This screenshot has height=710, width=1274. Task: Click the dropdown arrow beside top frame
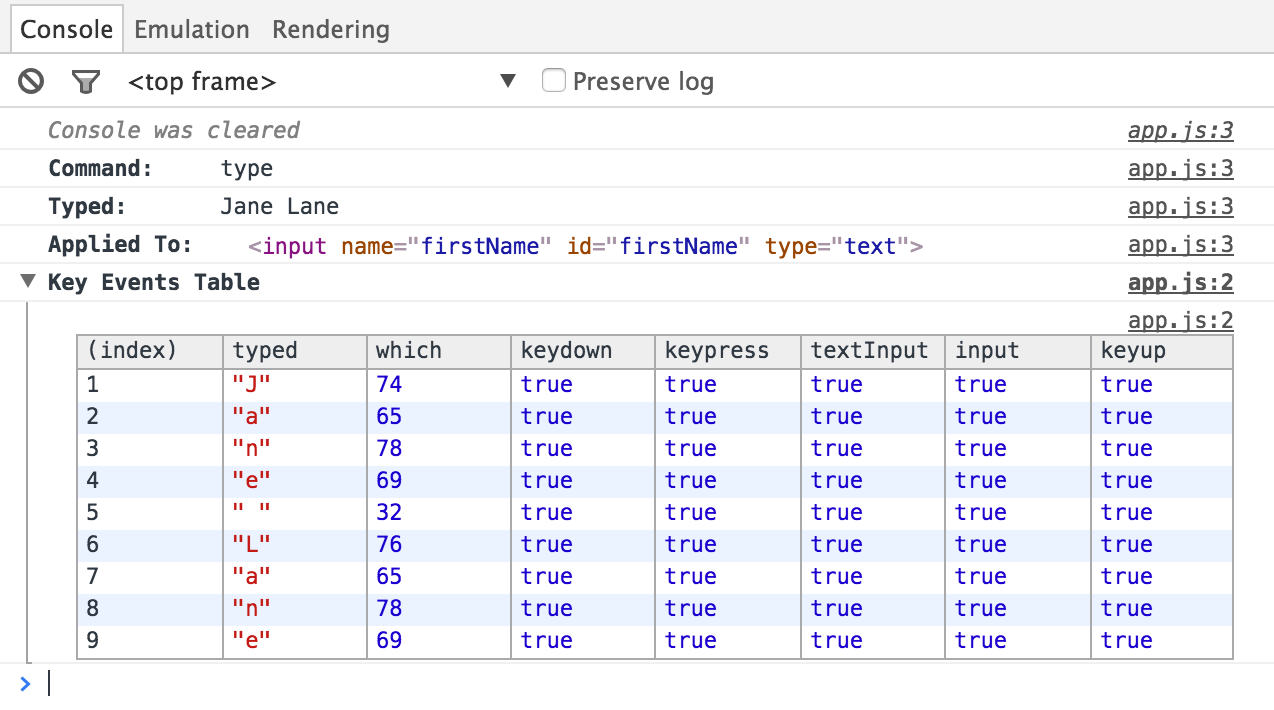click(x=509, y=81)
